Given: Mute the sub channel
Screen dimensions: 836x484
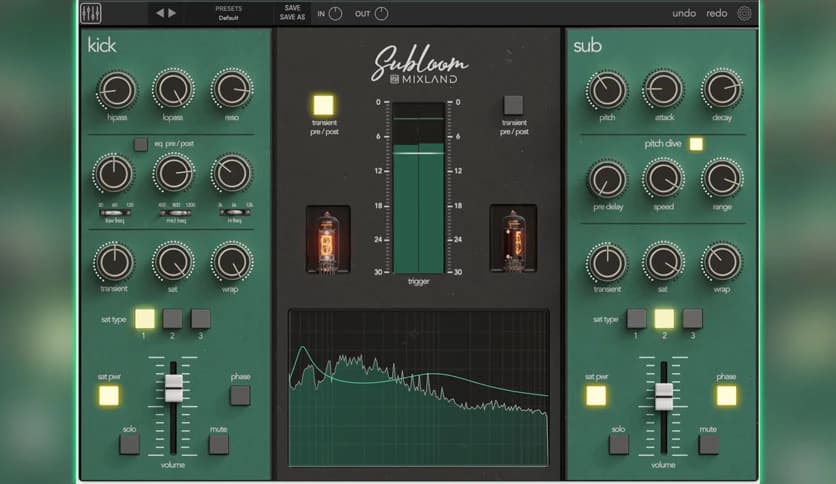Looking at the screenshot, I should tap(709, 444).
